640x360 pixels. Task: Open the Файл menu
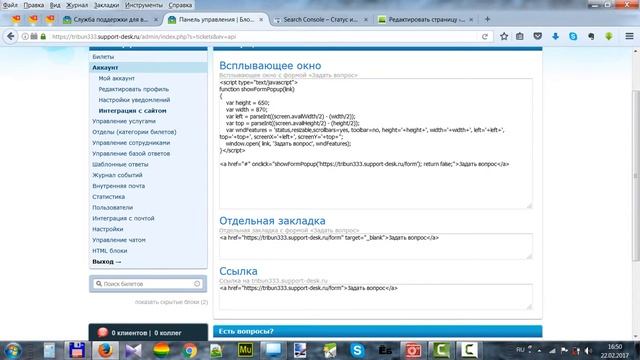[x=10, y=5]
